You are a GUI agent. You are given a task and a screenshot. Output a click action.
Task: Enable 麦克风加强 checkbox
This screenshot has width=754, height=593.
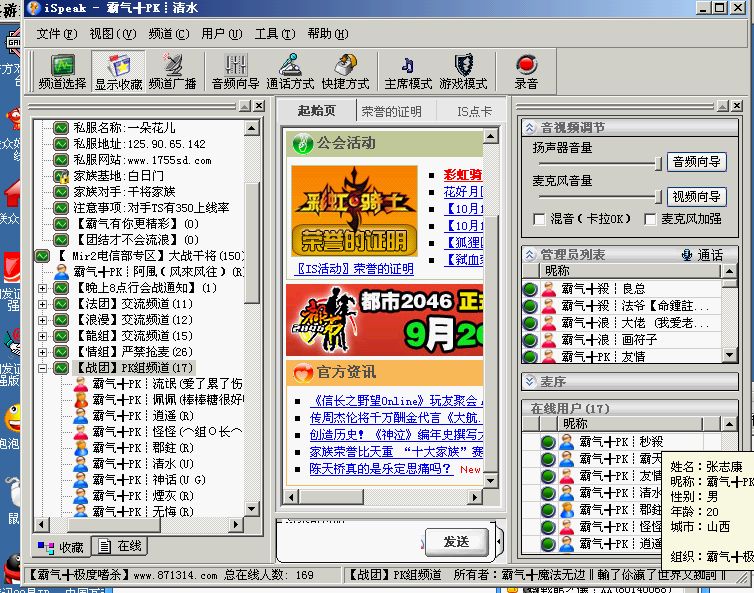click(x=650, y=219)
